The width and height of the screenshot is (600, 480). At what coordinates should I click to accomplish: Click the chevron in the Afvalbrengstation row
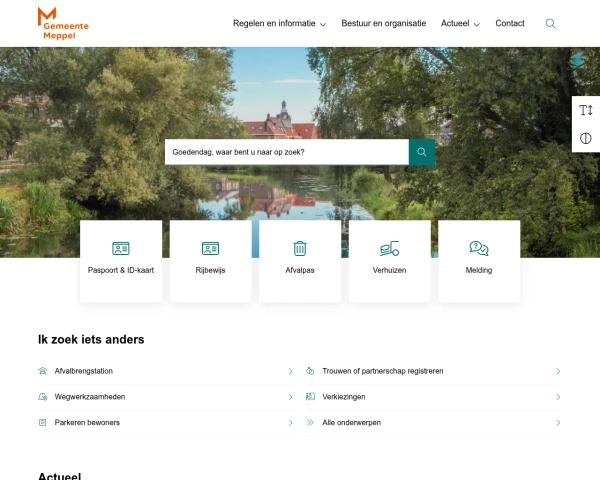[x=290, y=371]
